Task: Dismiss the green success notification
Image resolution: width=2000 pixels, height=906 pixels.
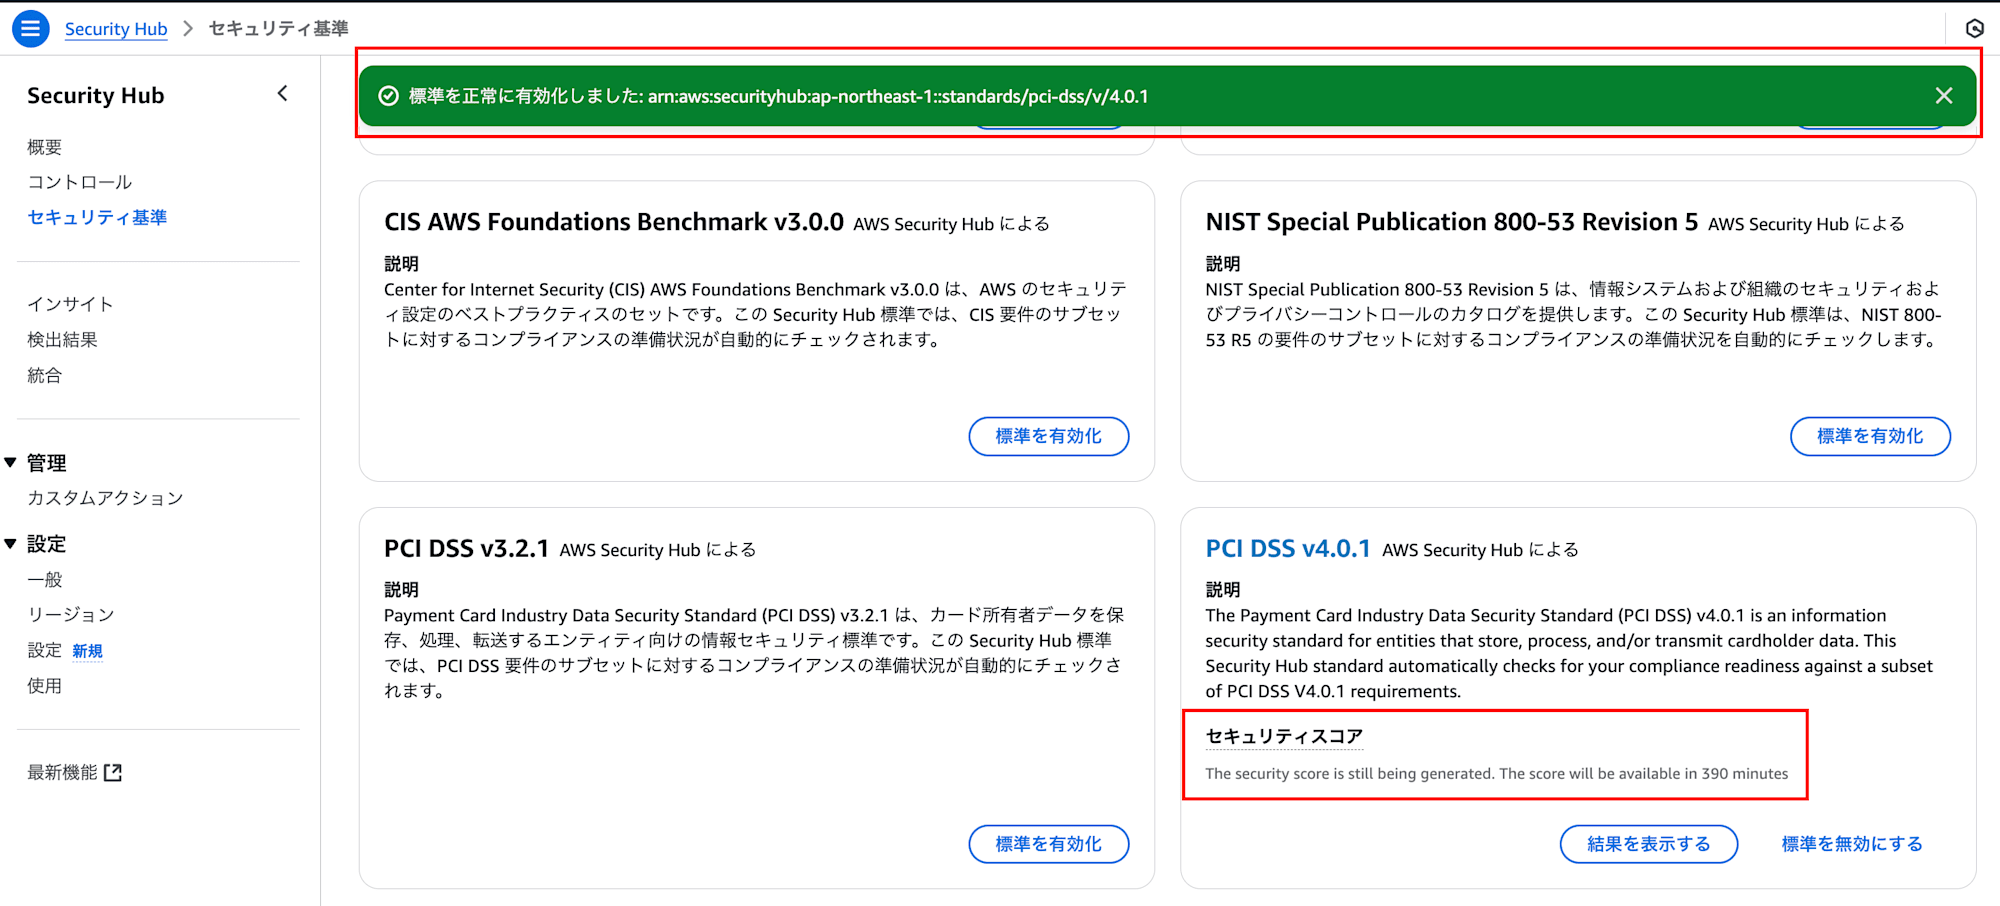Action: 1943,96
